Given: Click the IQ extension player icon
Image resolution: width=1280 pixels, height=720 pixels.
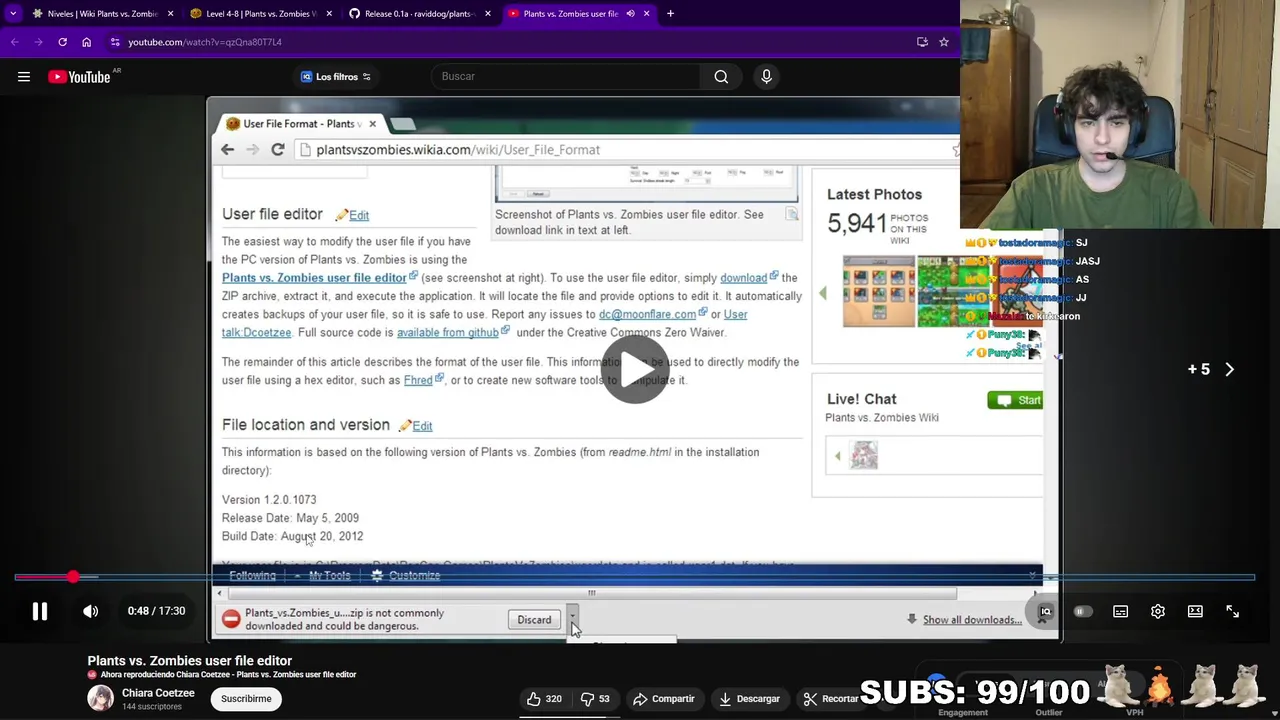Looking at the screenshot, I should click(1045, 612).
